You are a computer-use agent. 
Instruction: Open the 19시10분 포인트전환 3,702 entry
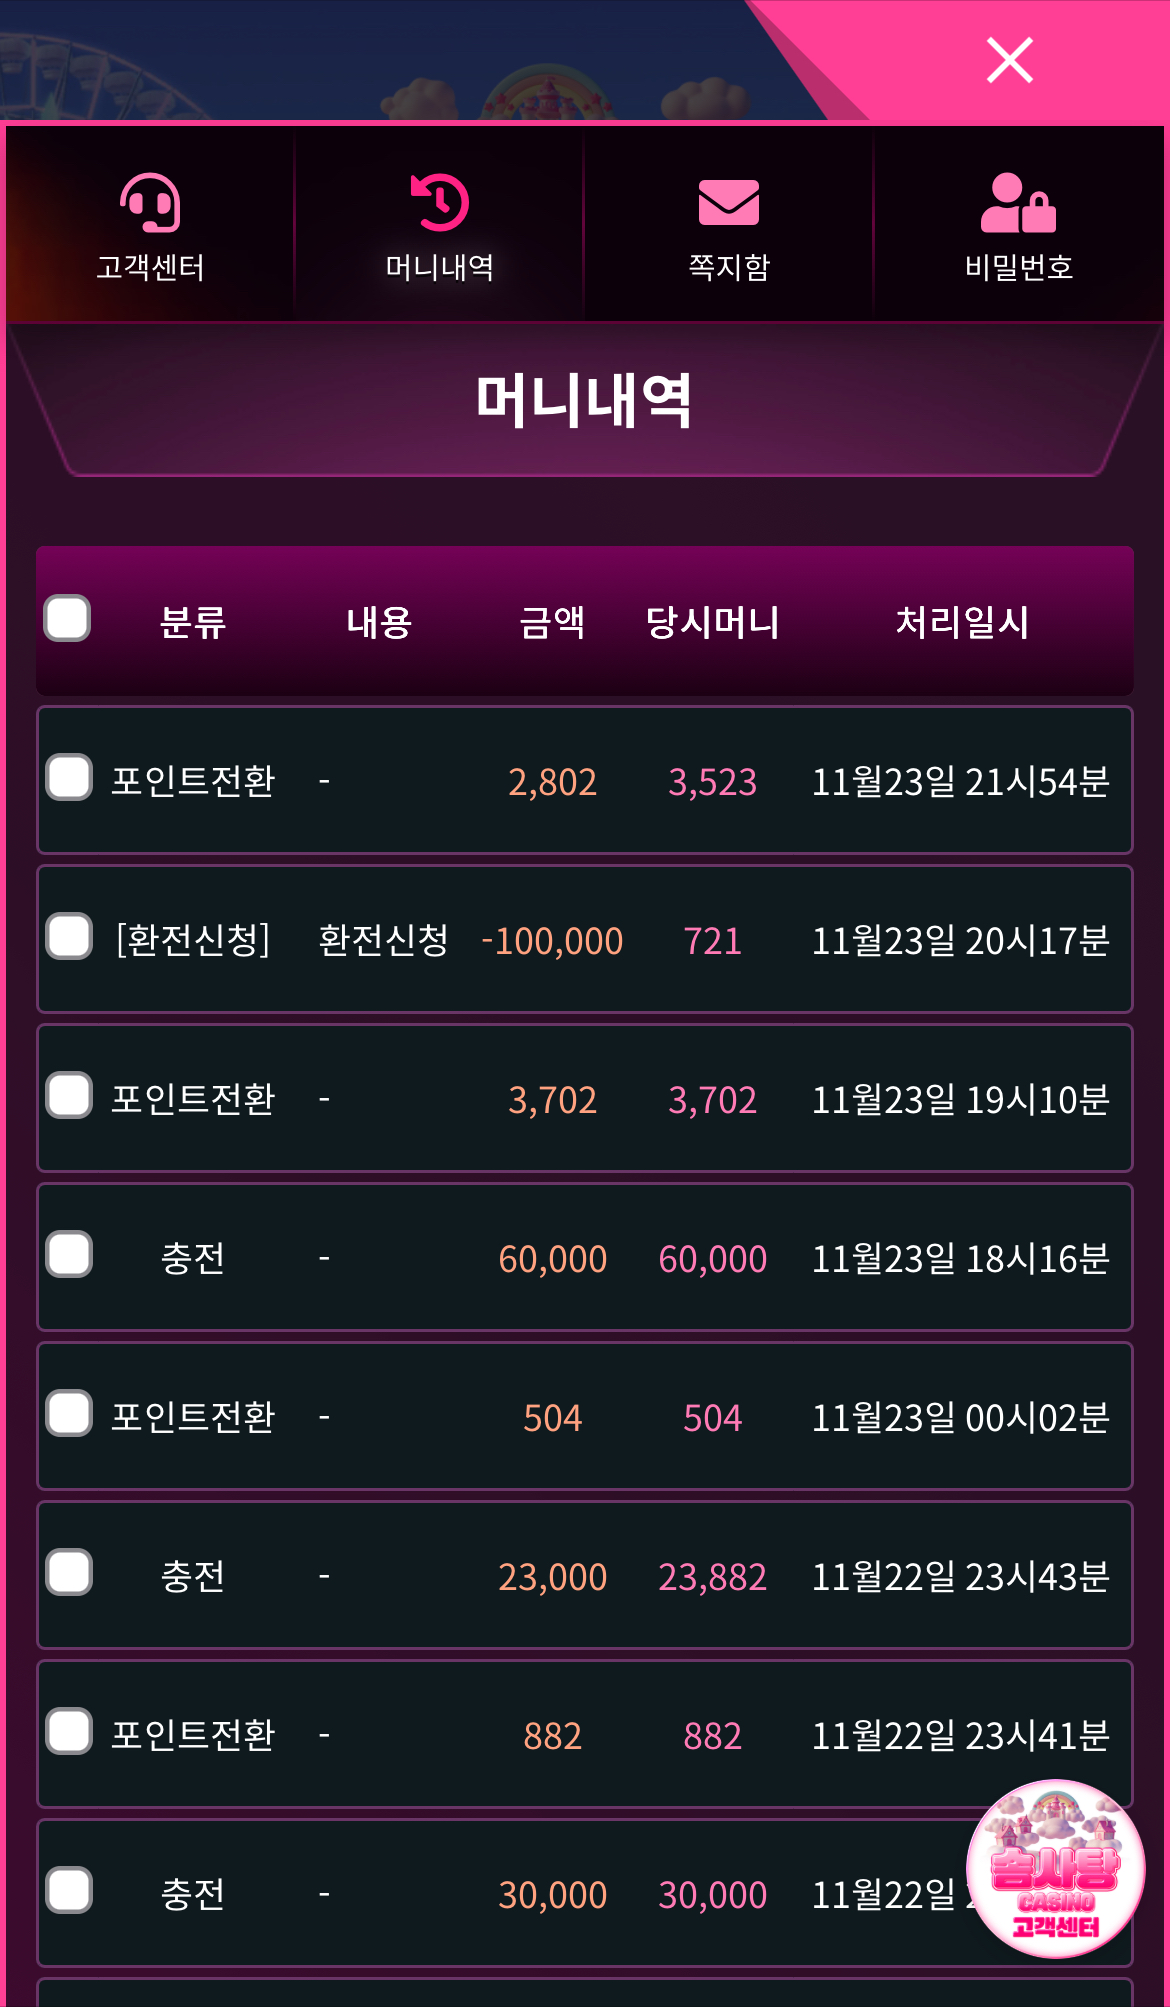[585, 1099]
